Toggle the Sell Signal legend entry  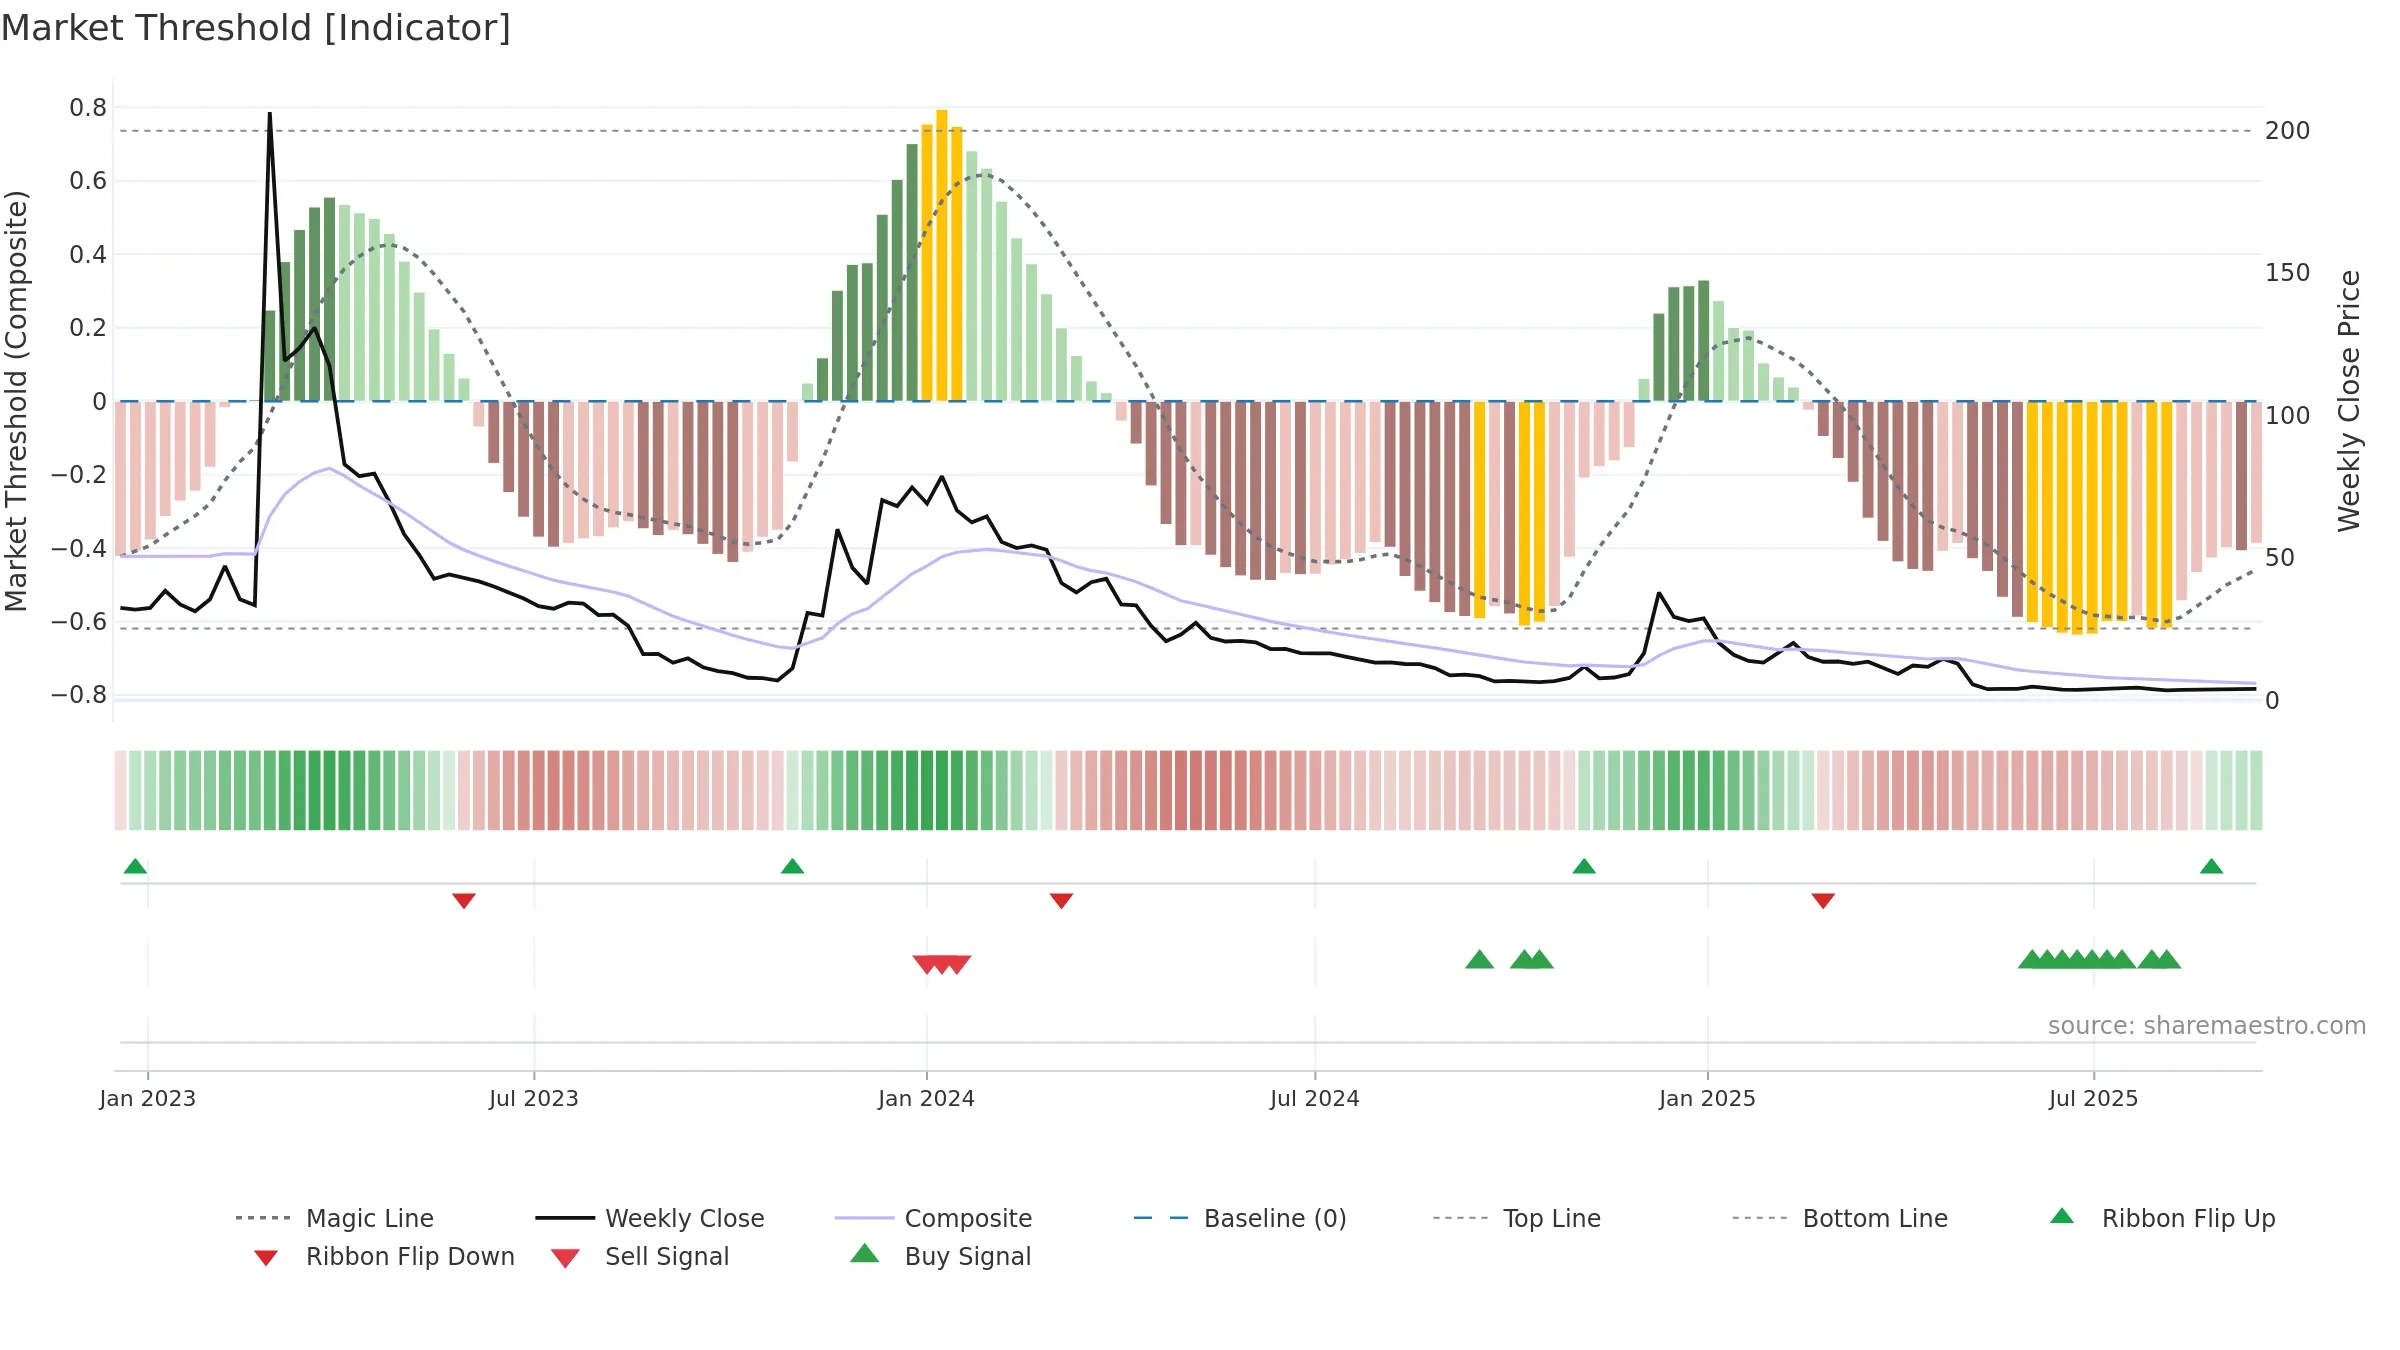[x=640, y=1256]
